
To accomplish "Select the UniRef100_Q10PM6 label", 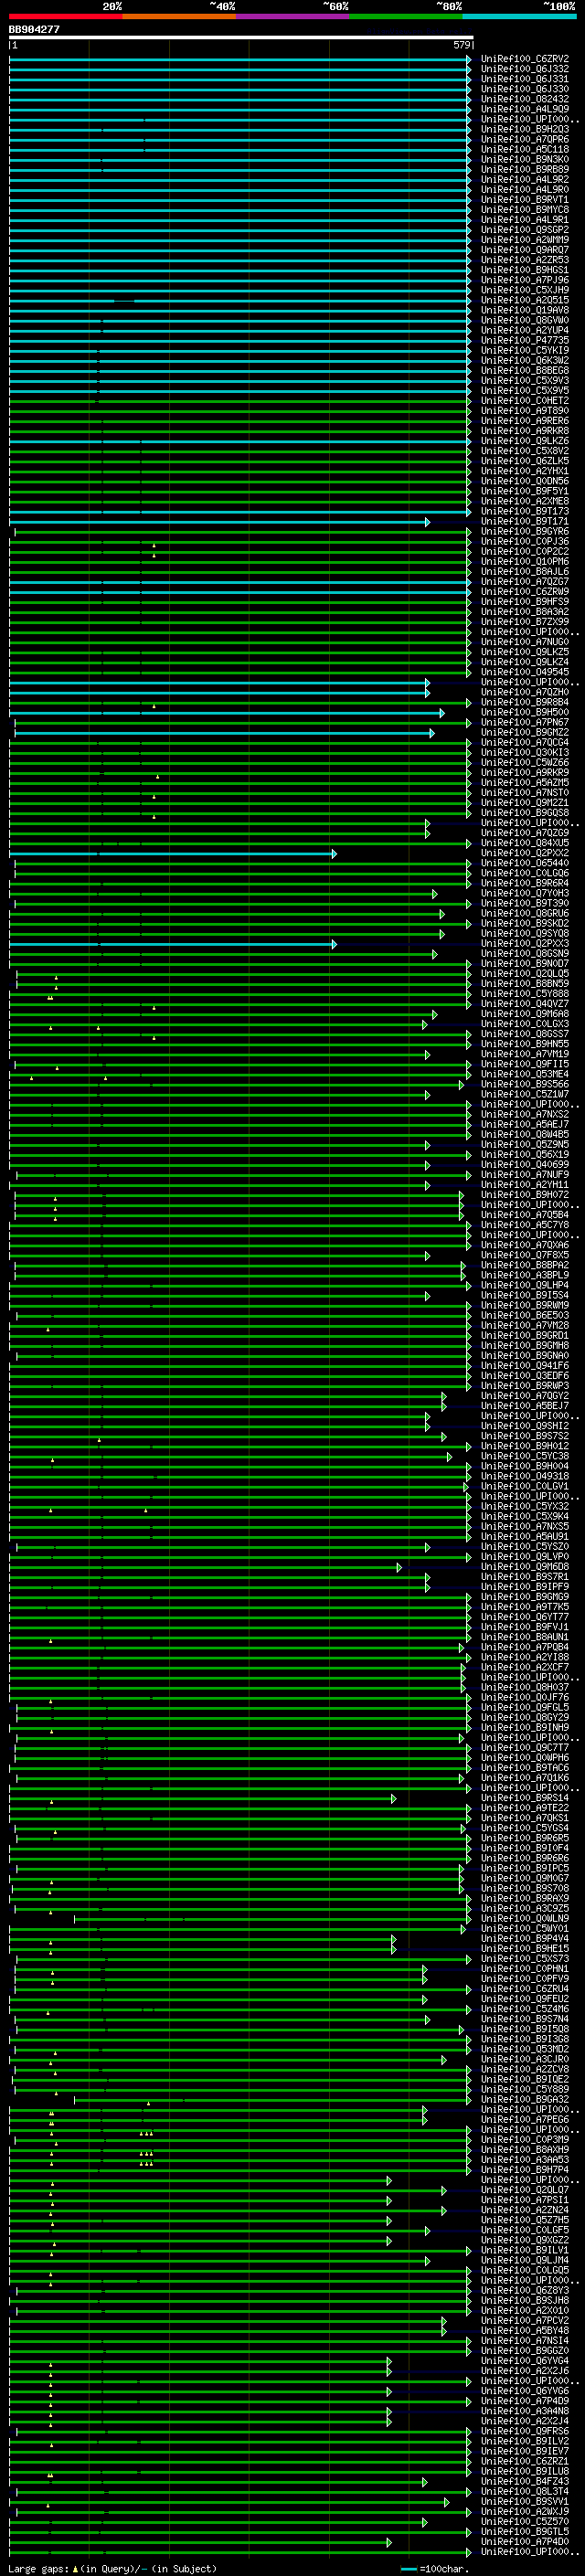I will click(525, 562).
